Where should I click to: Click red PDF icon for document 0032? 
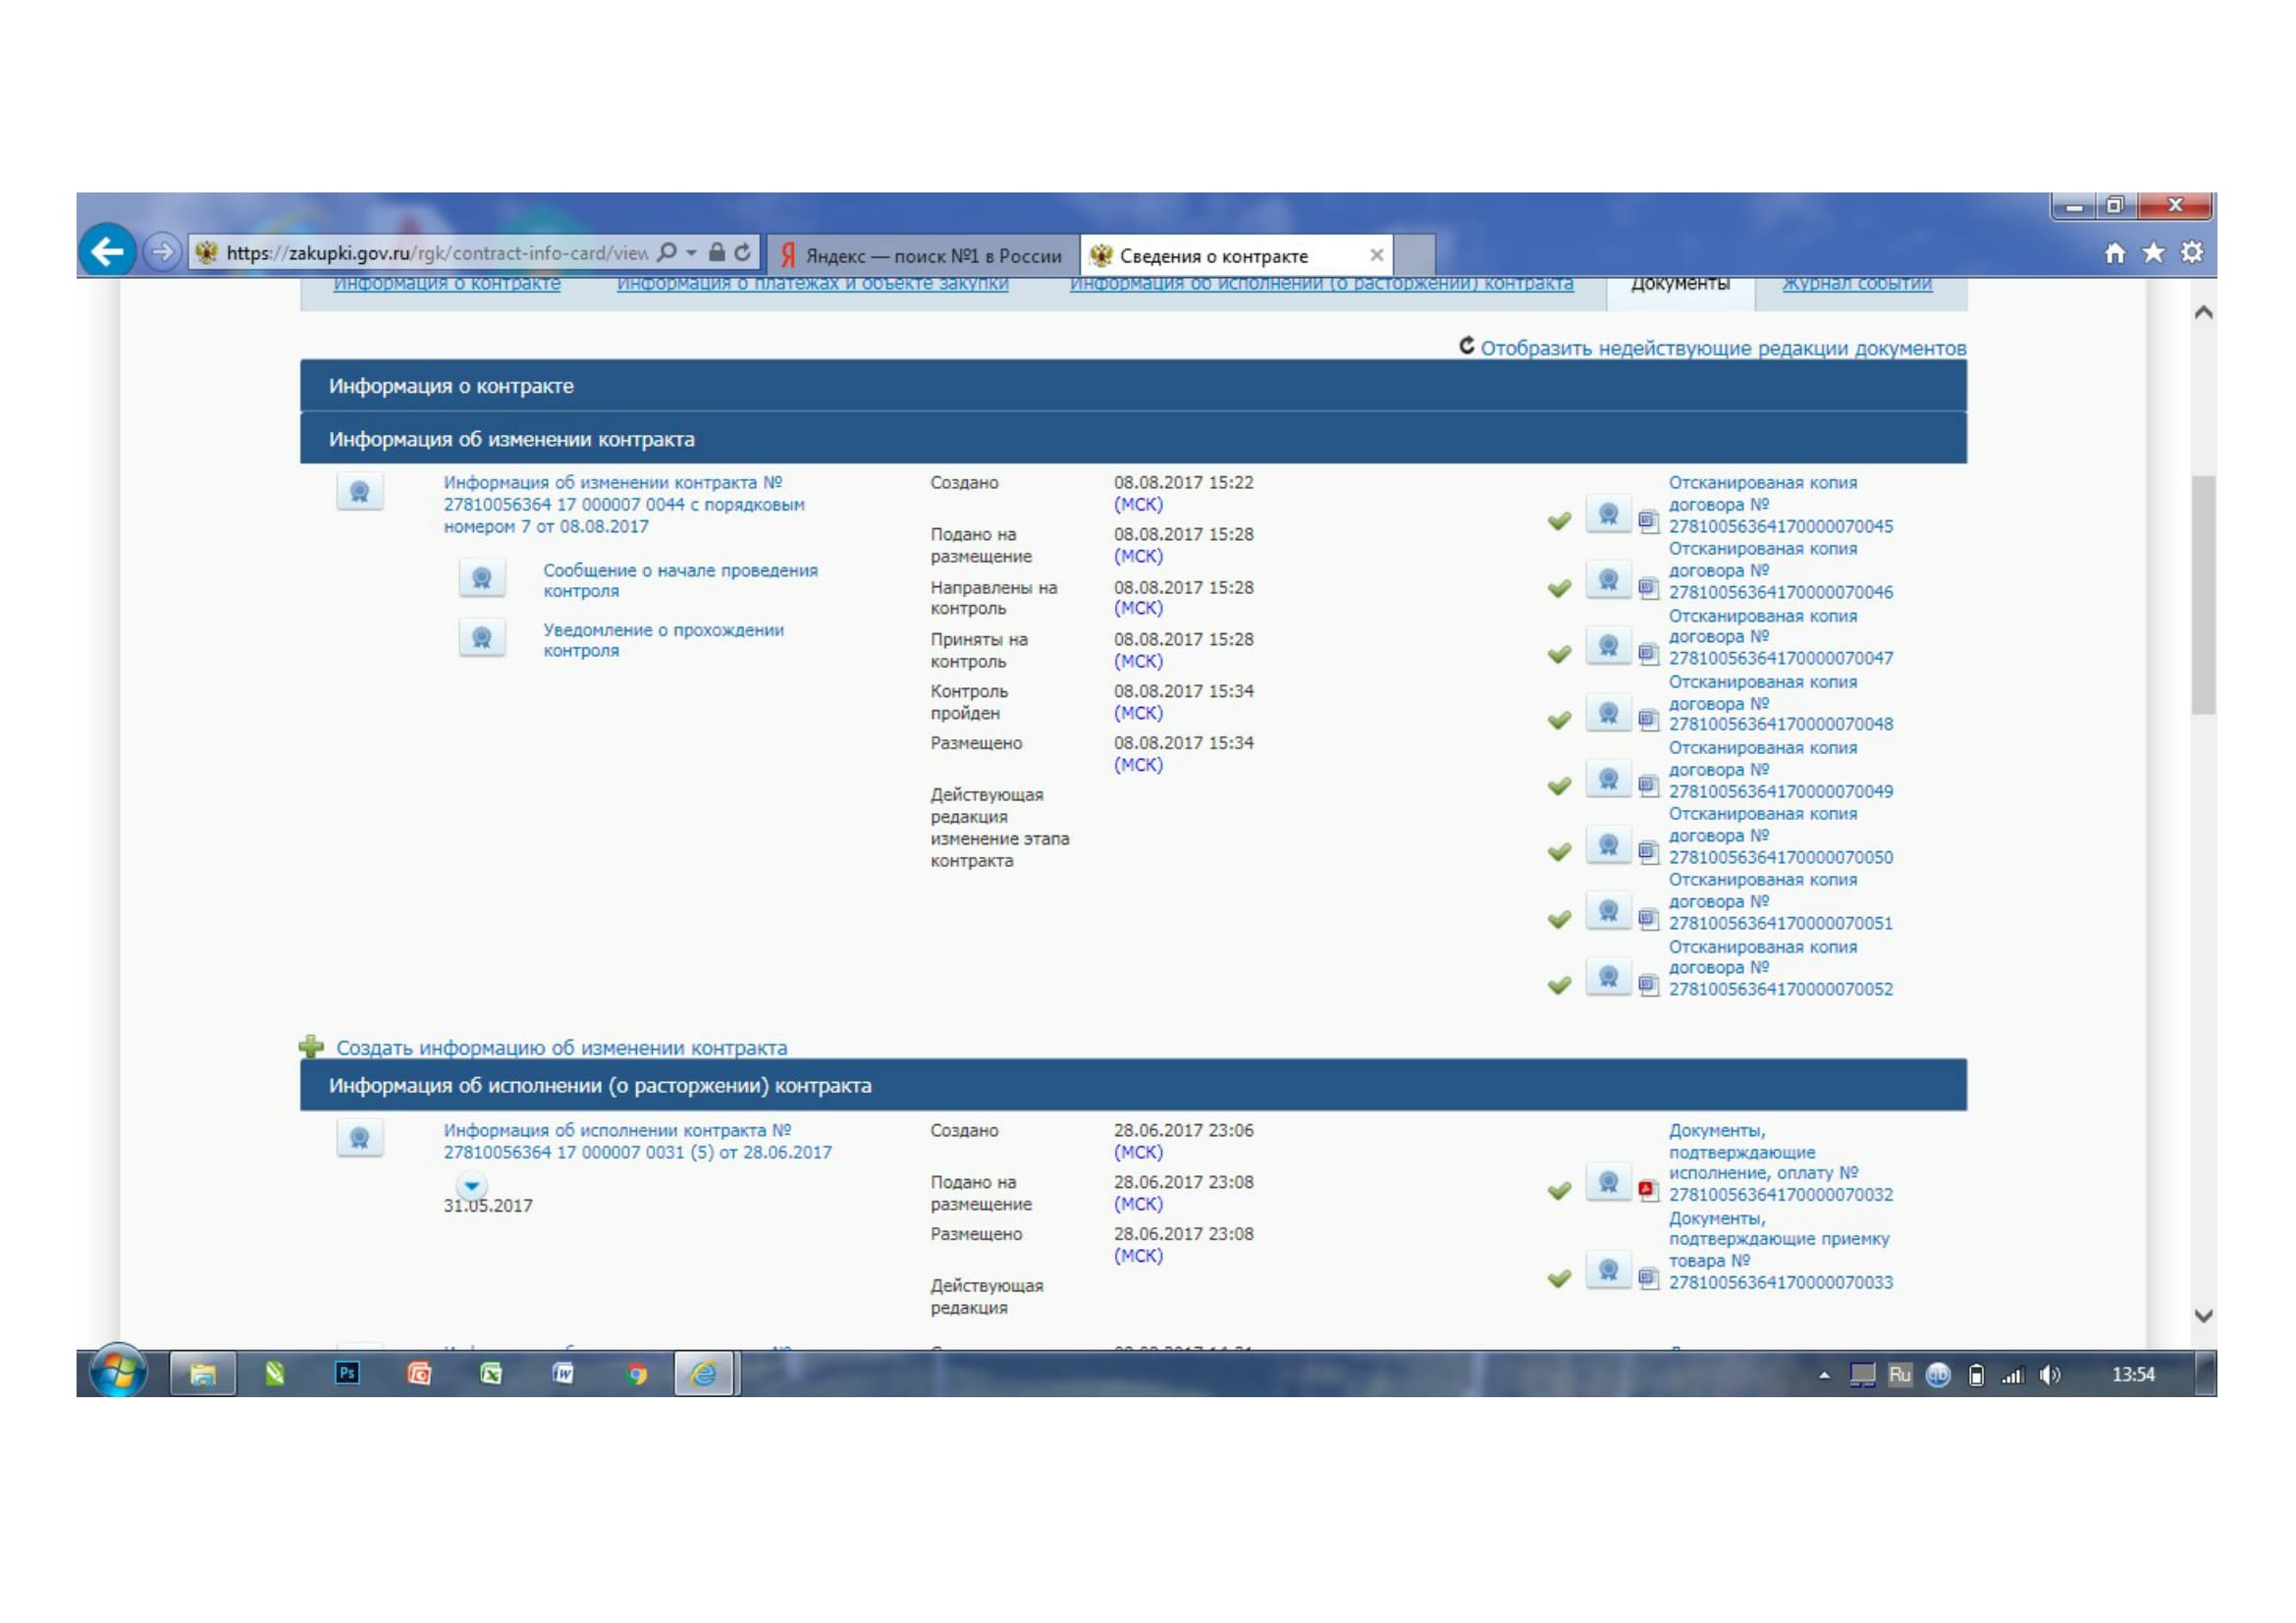pos(1647,1189)
